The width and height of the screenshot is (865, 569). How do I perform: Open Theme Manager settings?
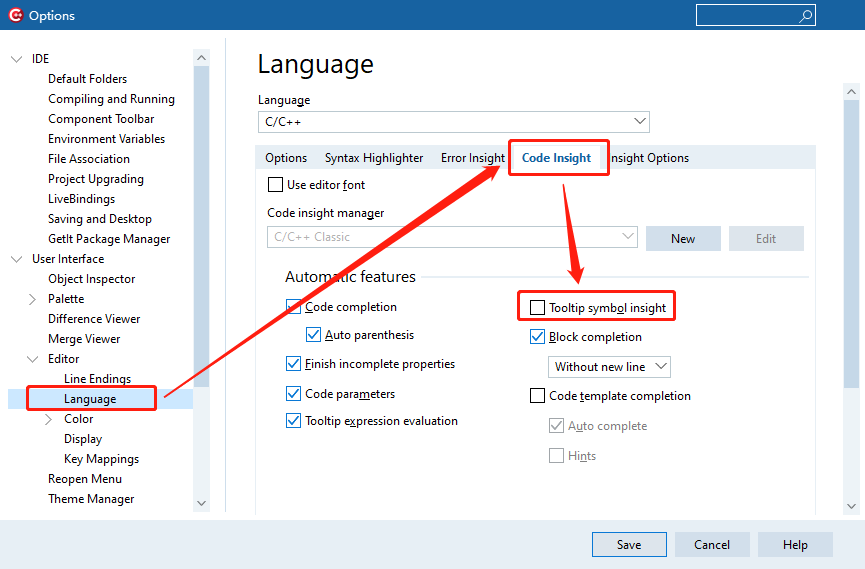(x=91, y=499)
